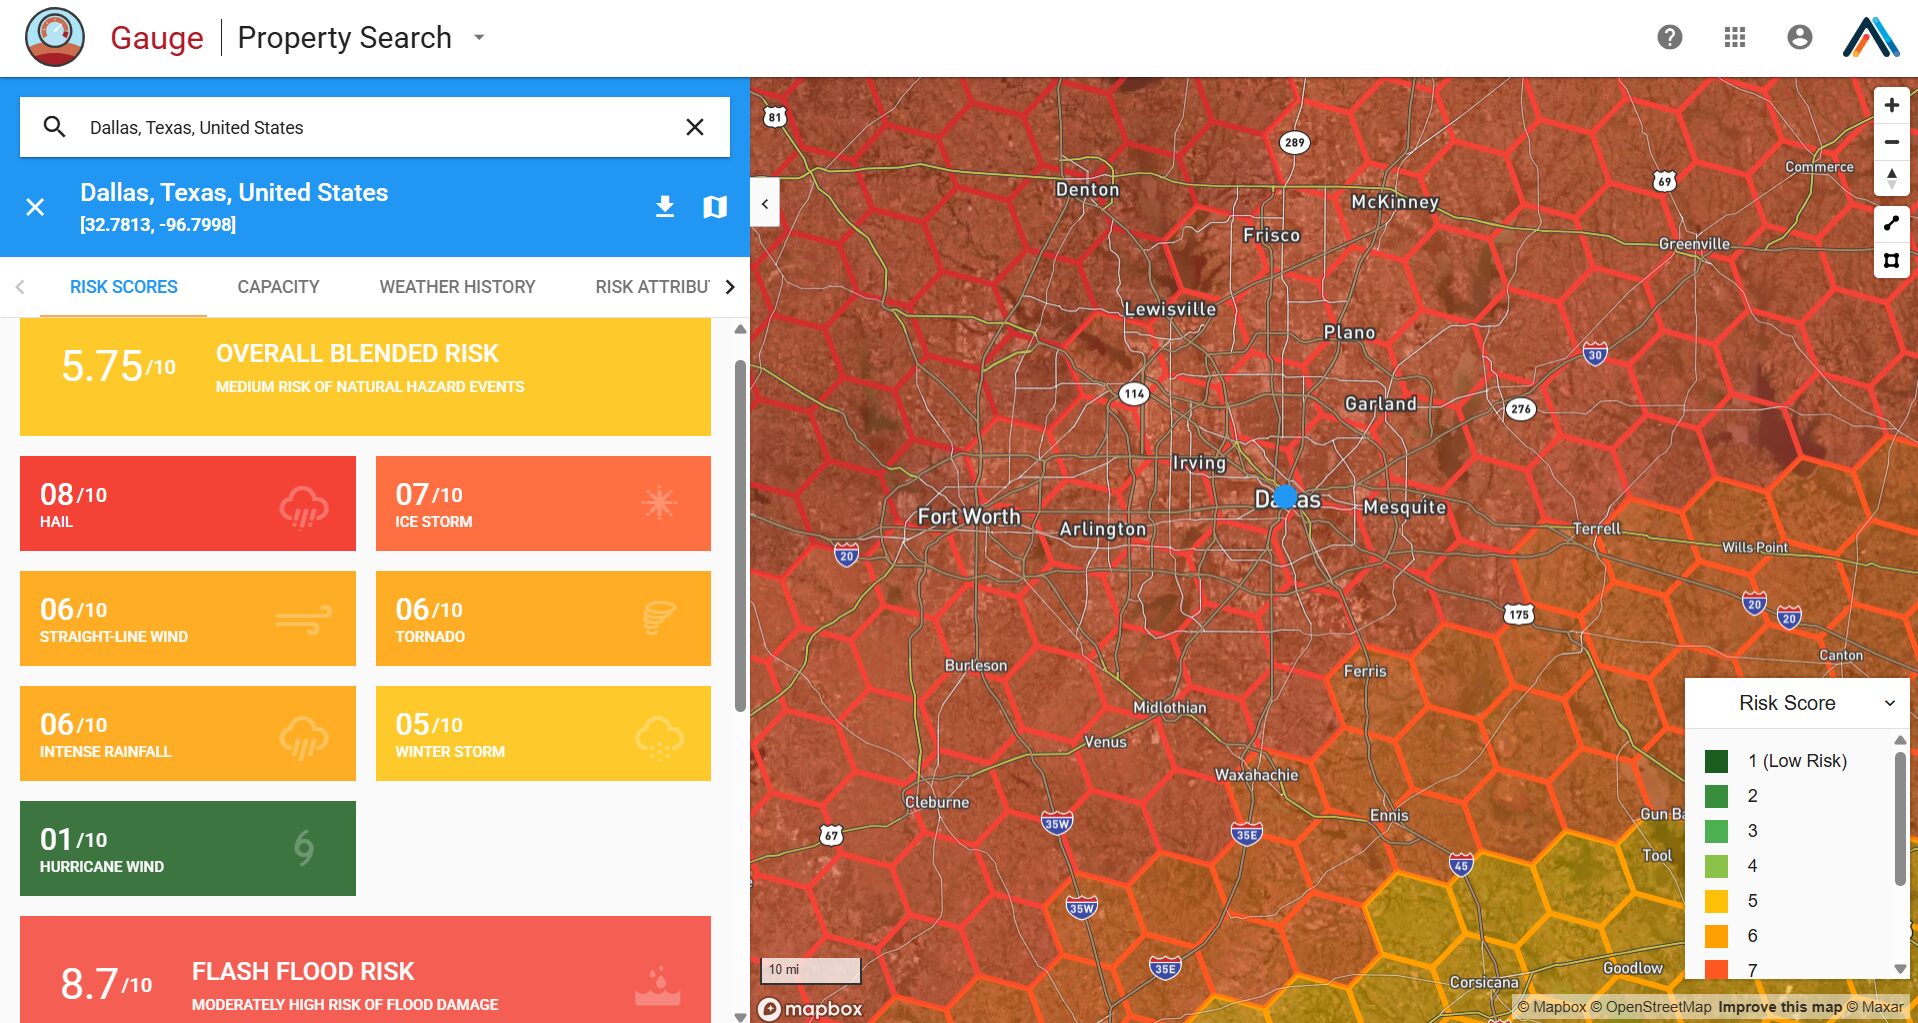Image resolution: width=1918 pixels, height=1023 pixels.
Task: Select the Winter Storm risk card
Action: 543,733
